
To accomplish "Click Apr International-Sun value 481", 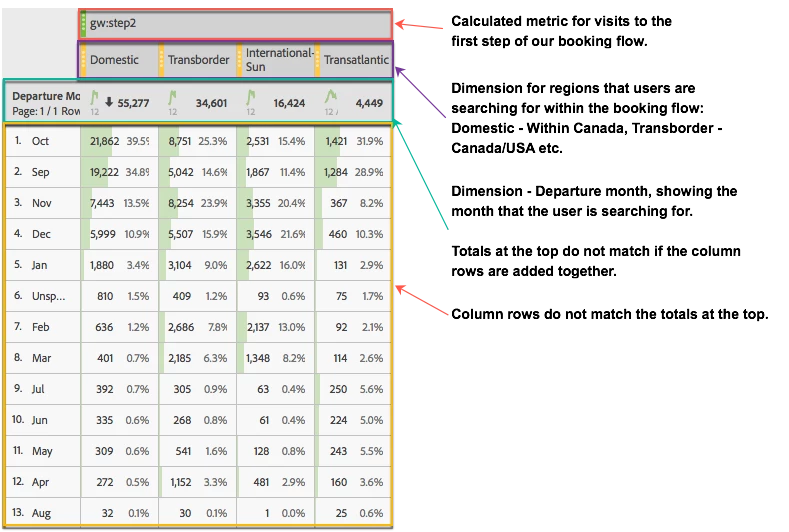I will (x=261, y=482).
